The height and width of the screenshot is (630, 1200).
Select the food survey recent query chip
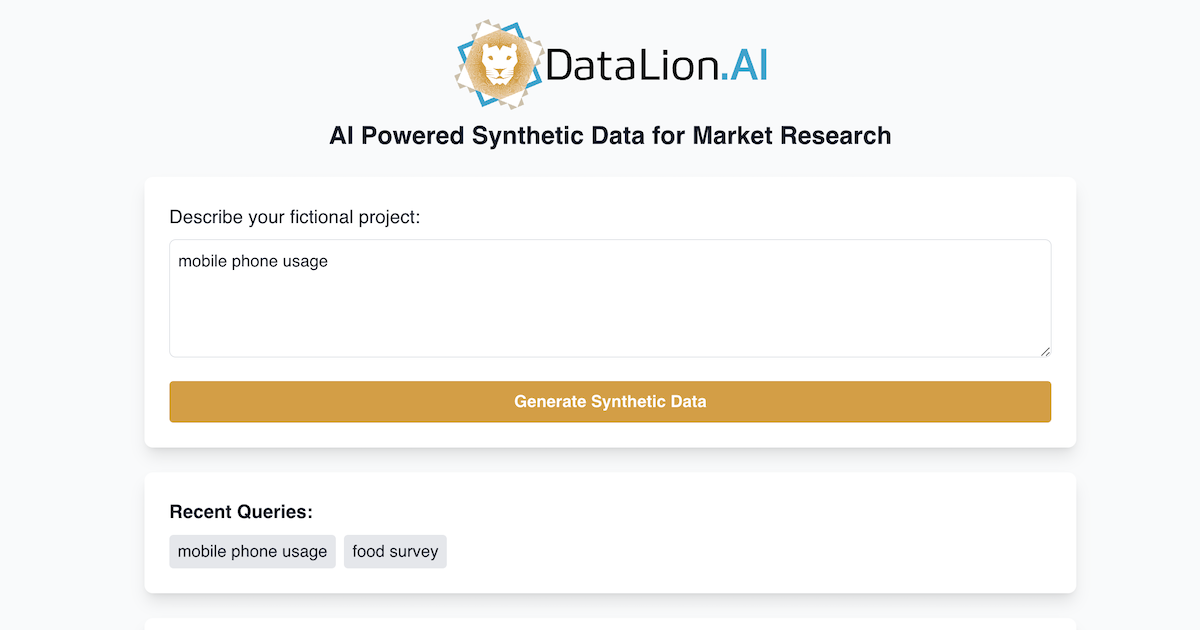click(x=395, y=551)
